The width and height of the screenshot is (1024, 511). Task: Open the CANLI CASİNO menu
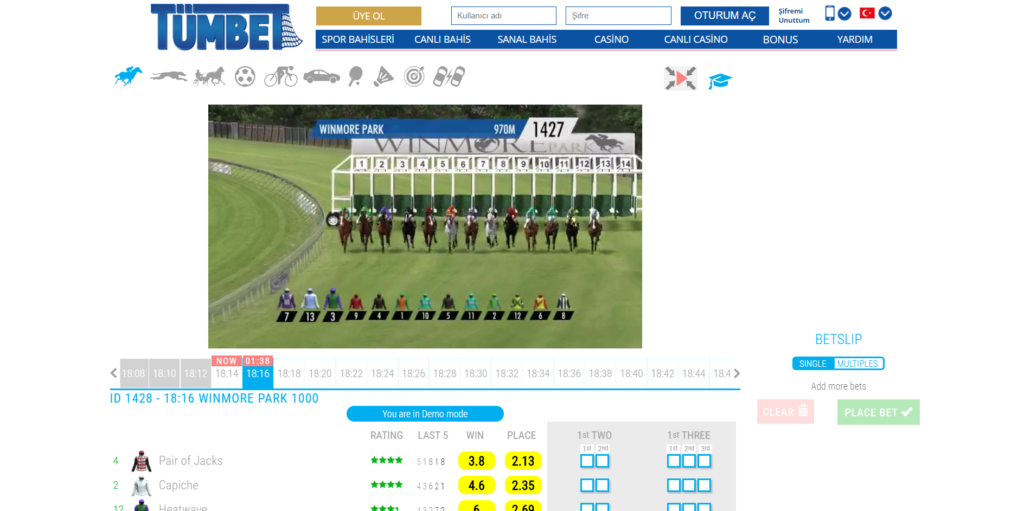pos(696,40)
